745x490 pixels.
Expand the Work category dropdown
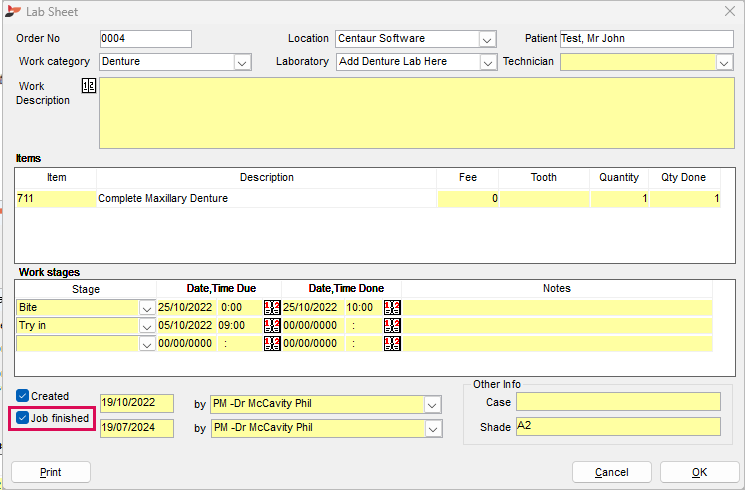tap(242, 62)
